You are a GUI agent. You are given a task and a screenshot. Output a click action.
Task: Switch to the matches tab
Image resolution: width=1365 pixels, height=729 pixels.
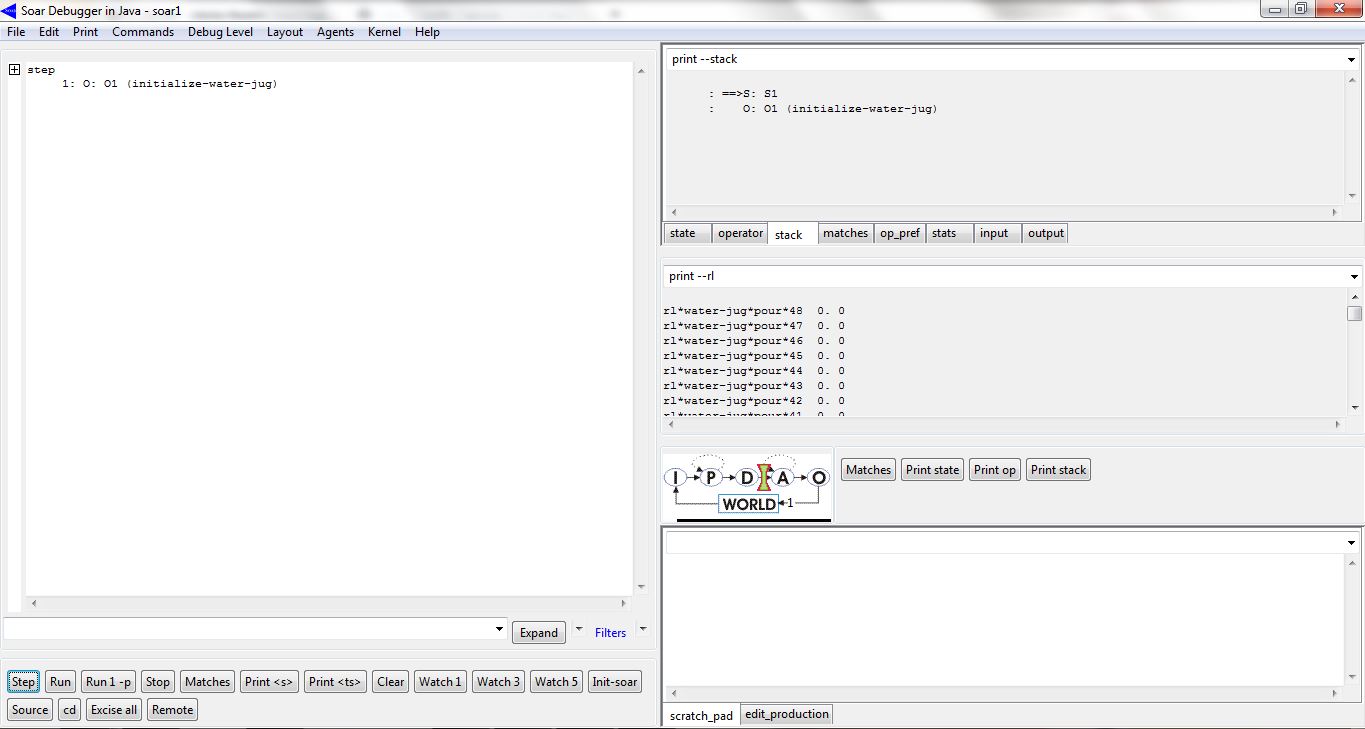click(845, 233)
